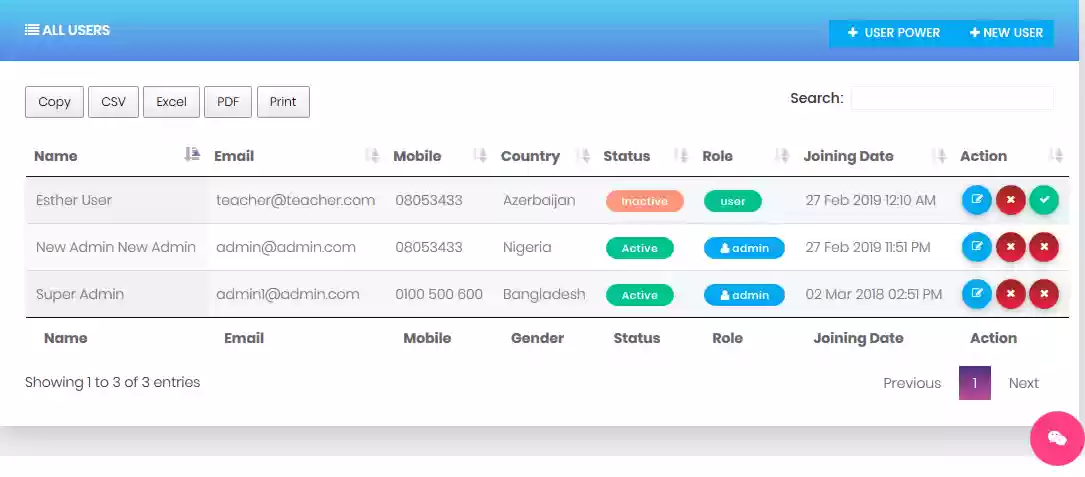Toggle Inactive status badge for Esther User
Image resolution: width=1085 pixels, height=477 pixels.
pyautogui.click(x=644, y=201)
